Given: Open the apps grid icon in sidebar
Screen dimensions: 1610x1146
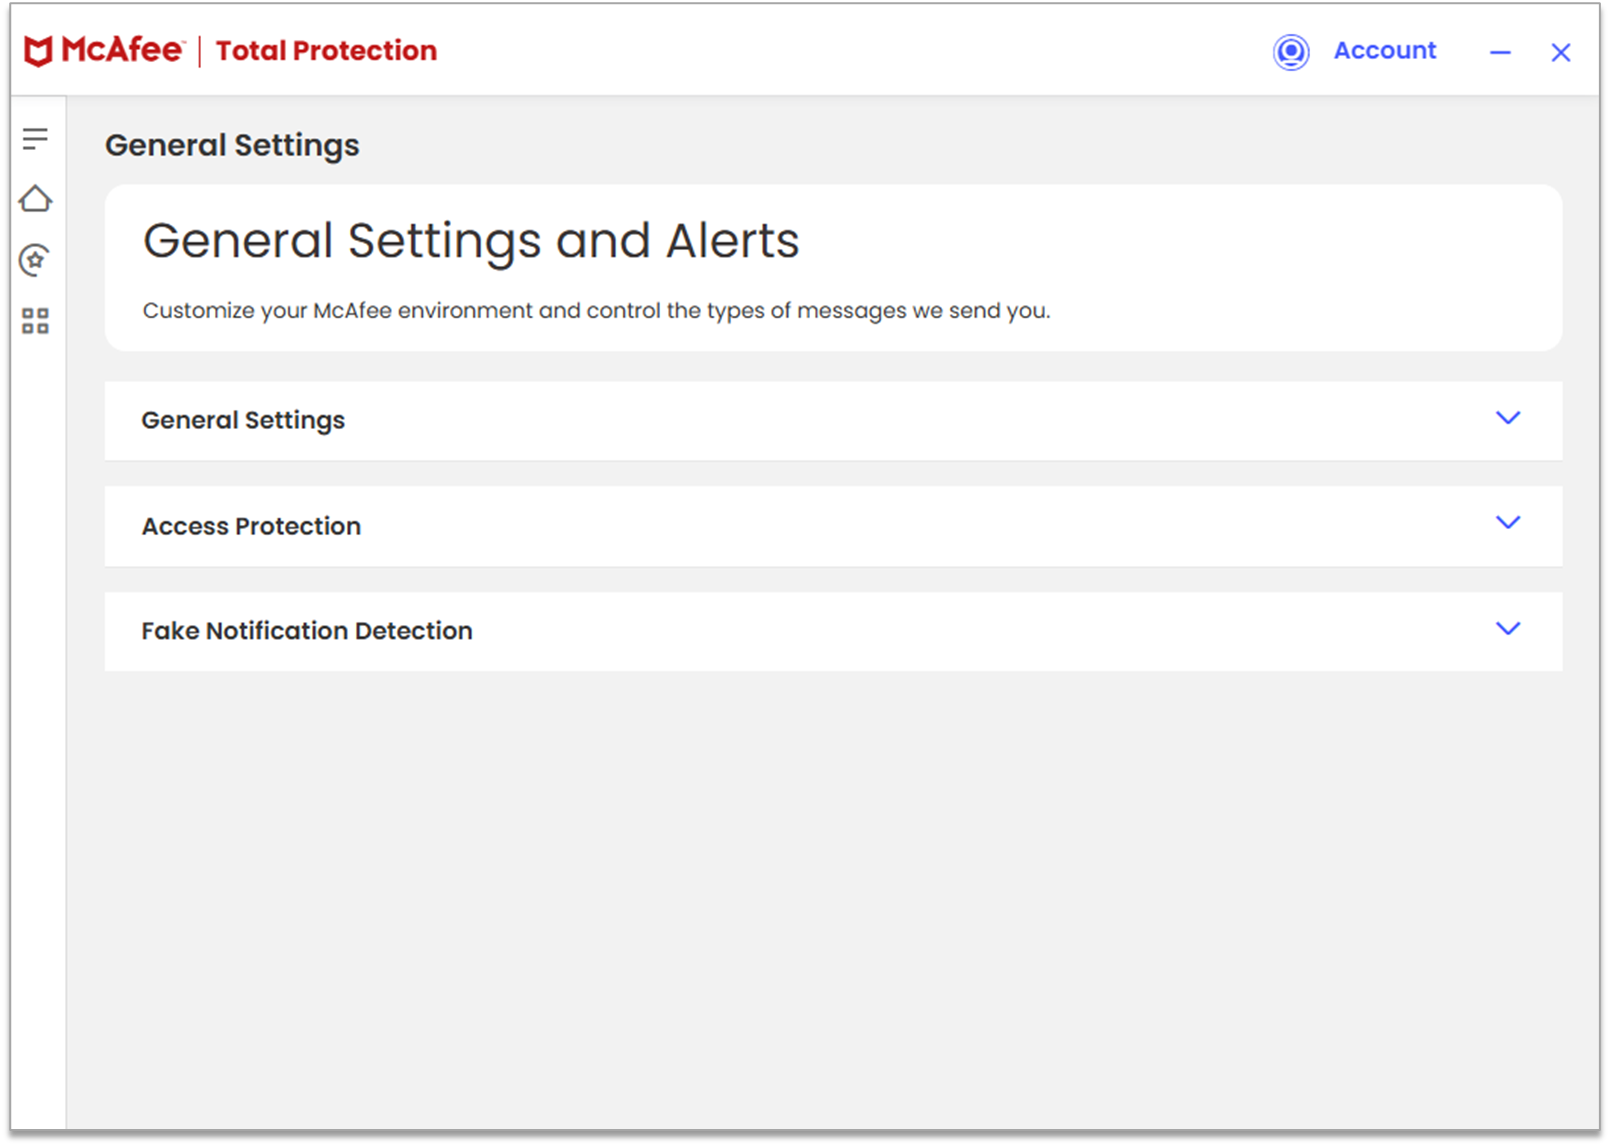Looking at the screenshot, I should tap(35, 321).
